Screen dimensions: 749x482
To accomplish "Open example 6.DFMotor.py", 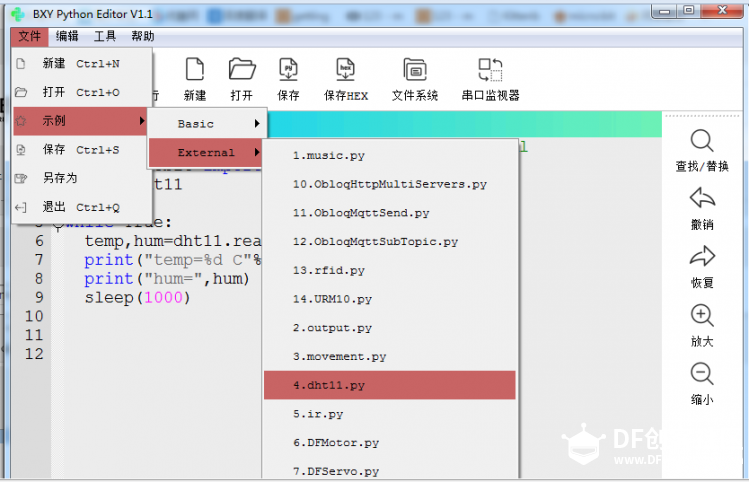I will [x=390, y=442].
